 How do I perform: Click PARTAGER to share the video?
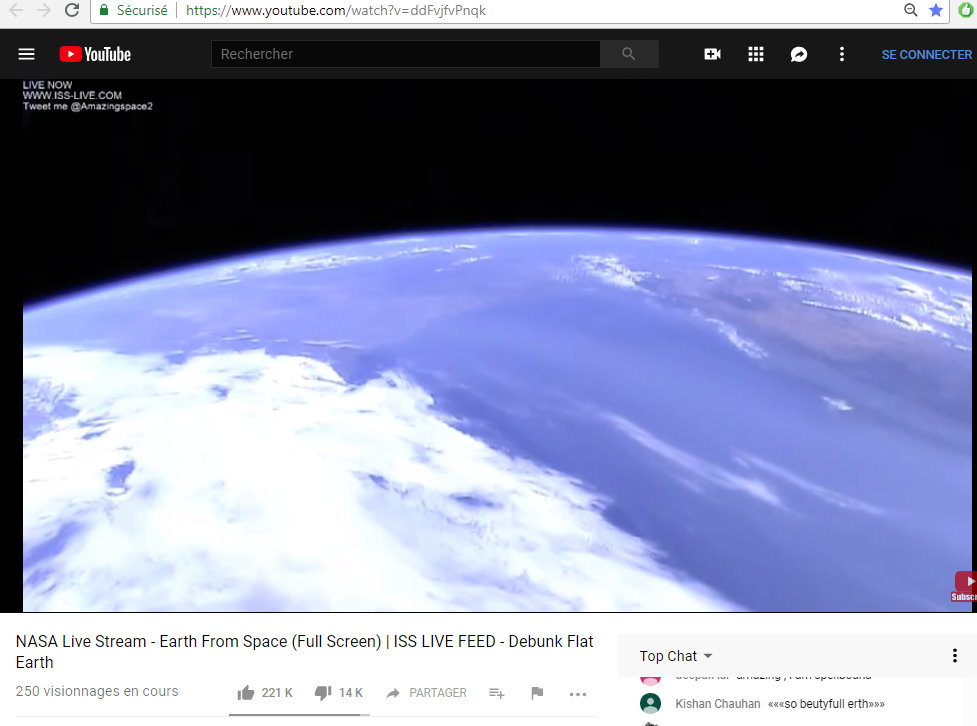click(426, 693)
